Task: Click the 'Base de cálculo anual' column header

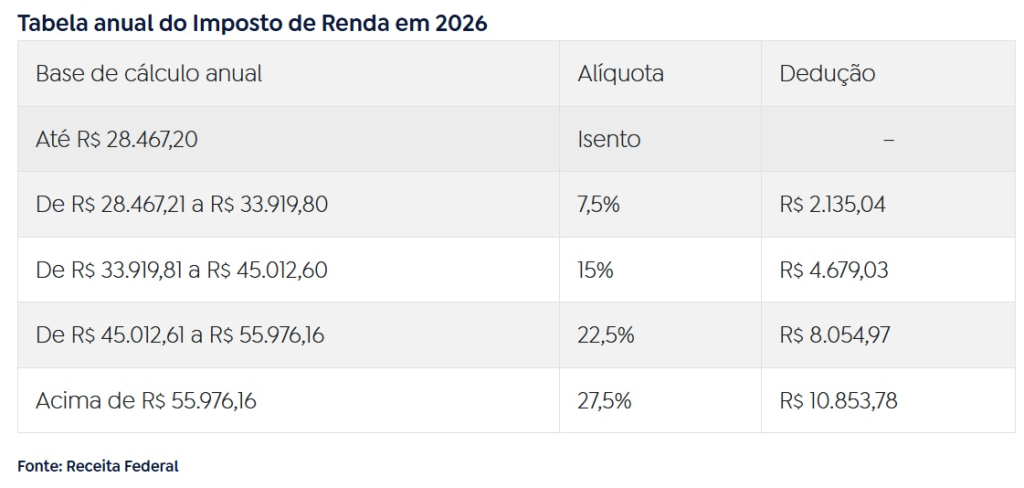Action: click(149, 74)
